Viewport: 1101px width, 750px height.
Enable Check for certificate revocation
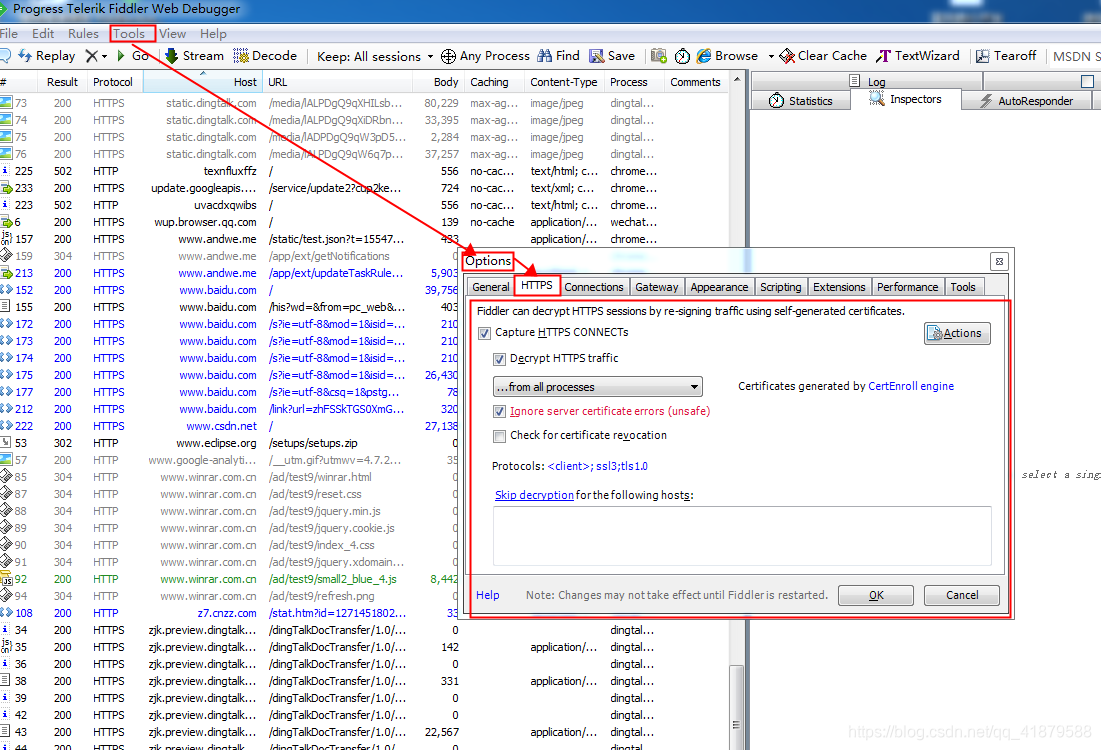[499, 436]
